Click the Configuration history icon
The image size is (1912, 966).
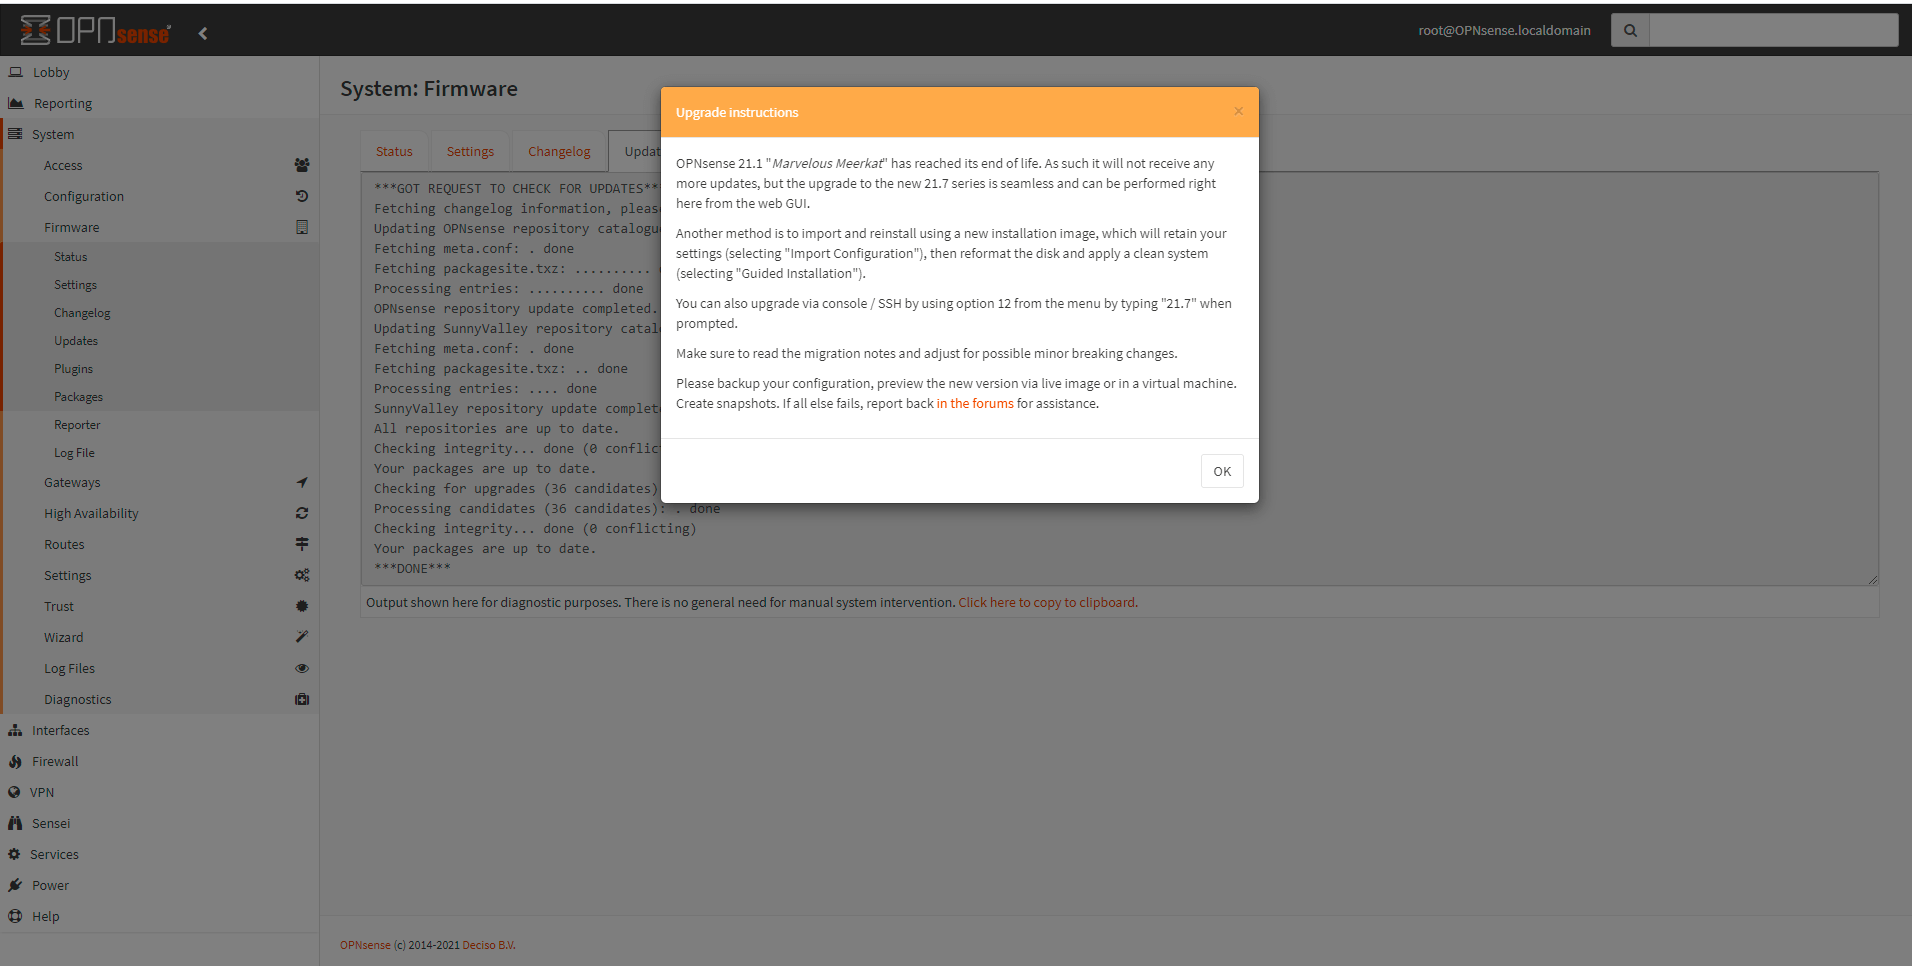click(x=301, y=196)
